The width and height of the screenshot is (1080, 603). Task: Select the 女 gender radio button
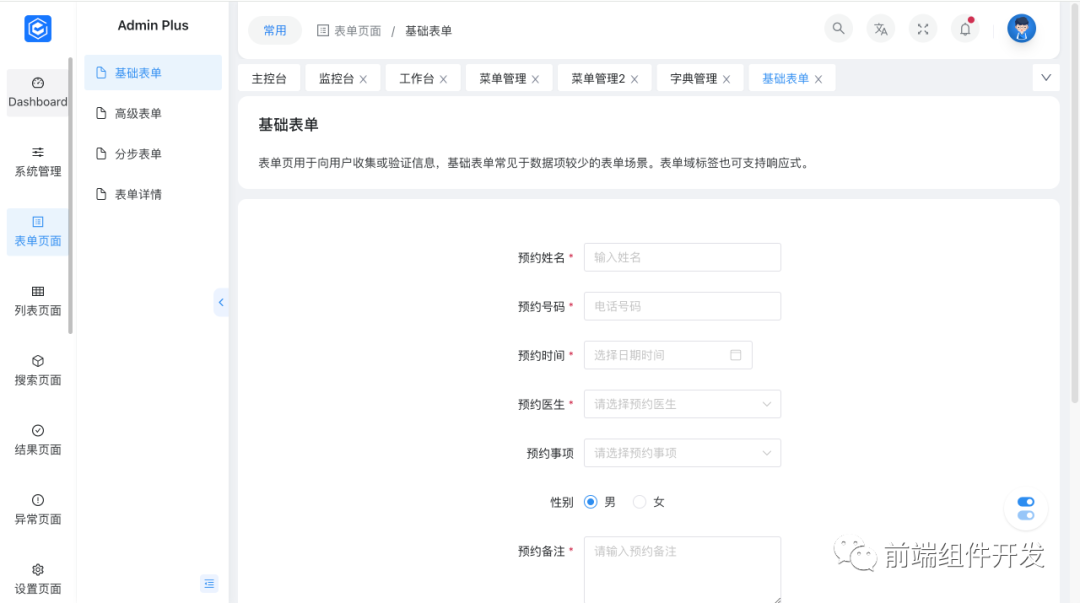click(x=638, y=501)
